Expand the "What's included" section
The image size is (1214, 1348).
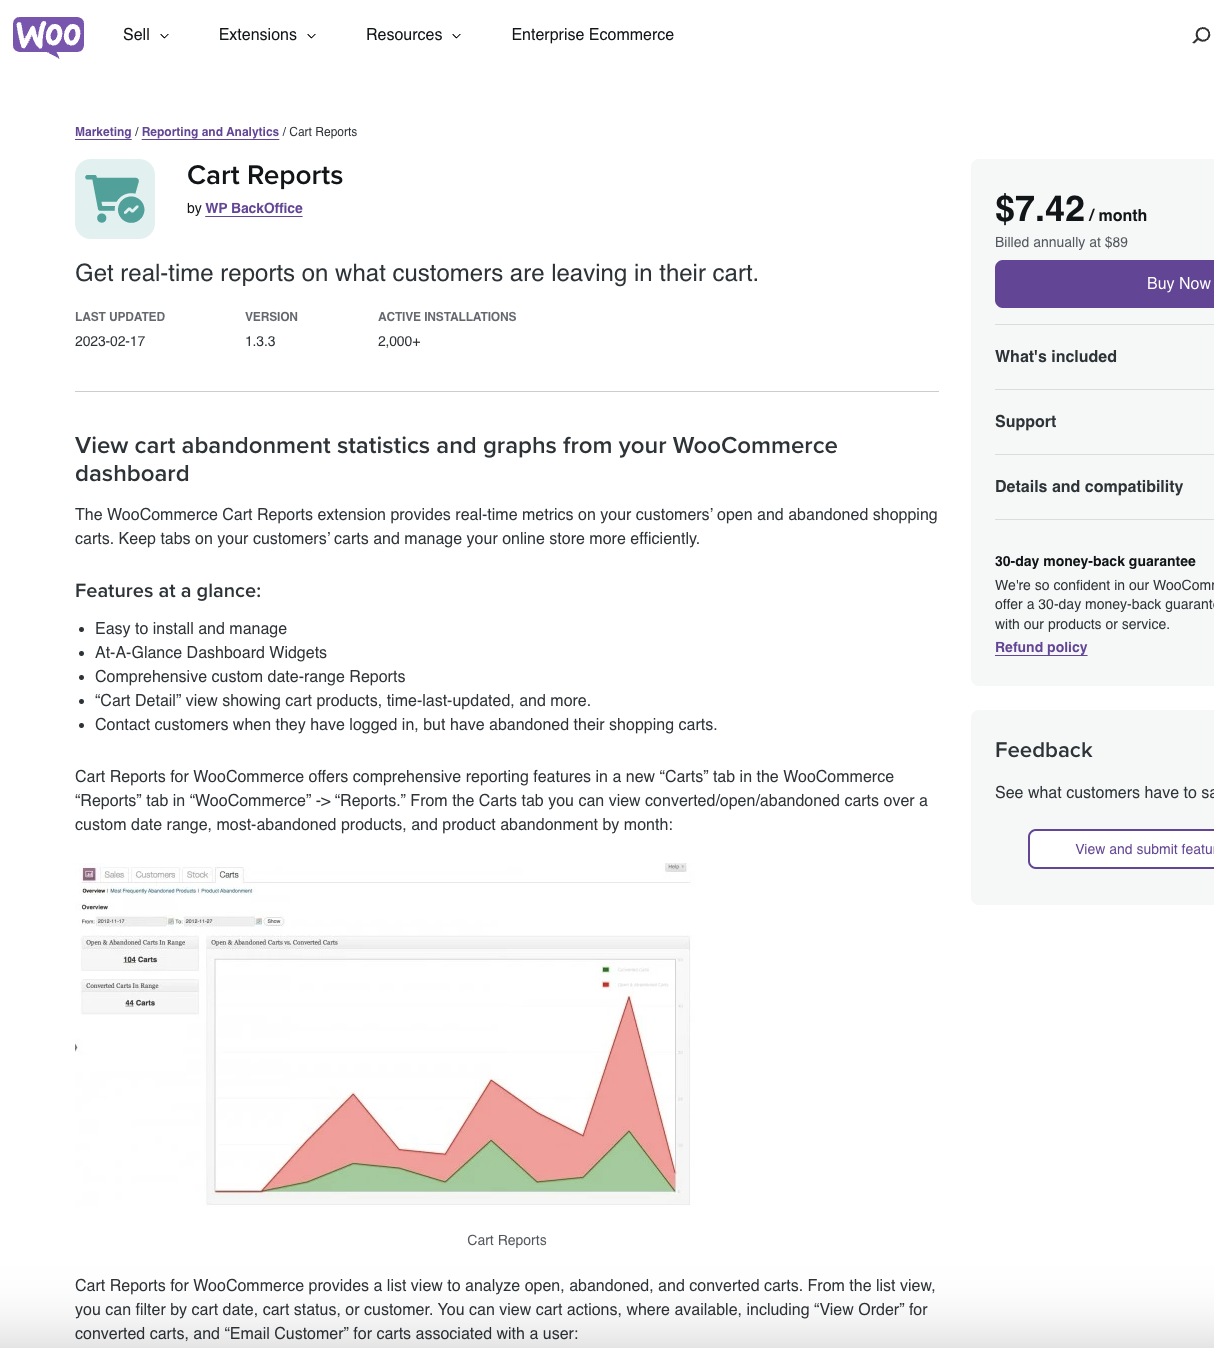1055,356
